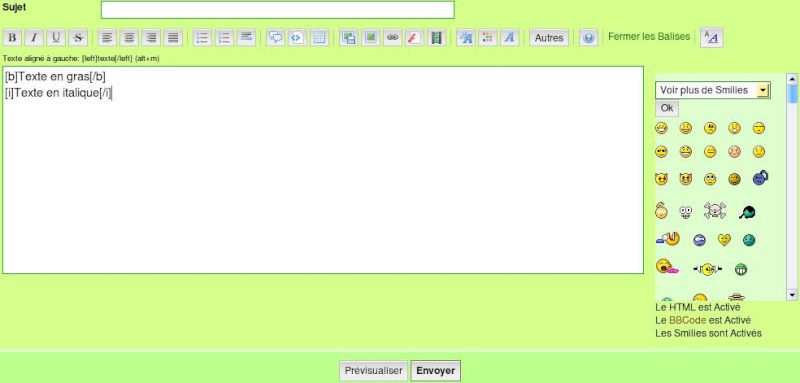Screen dimensions: 800x383
Task: Insert a video with the filmstrip icon
Action: point(436,38)
